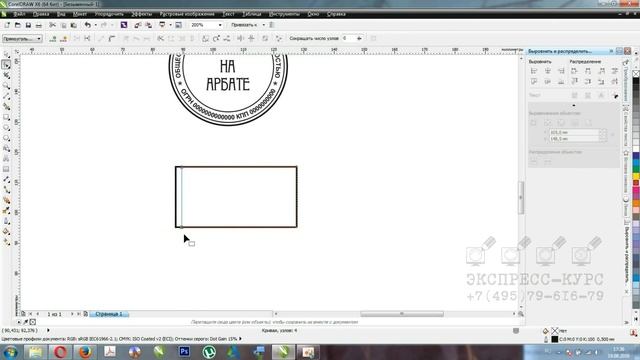Image resolution: width=640 pixels, height=360 pixels.
Task: Select the Polygon tool
Action: (6, 138)
